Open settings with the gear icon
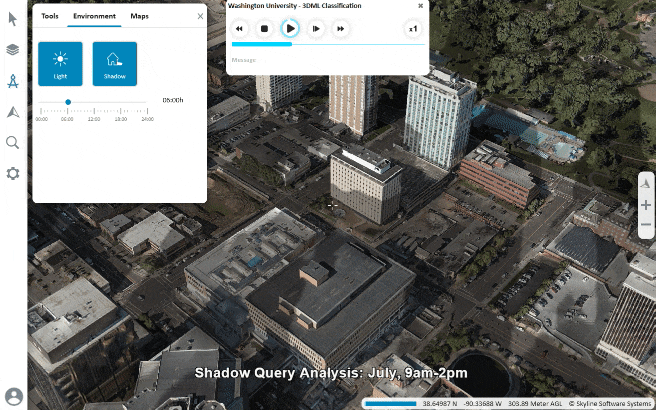Screen dimensions: 656x410 coord(13,173)
